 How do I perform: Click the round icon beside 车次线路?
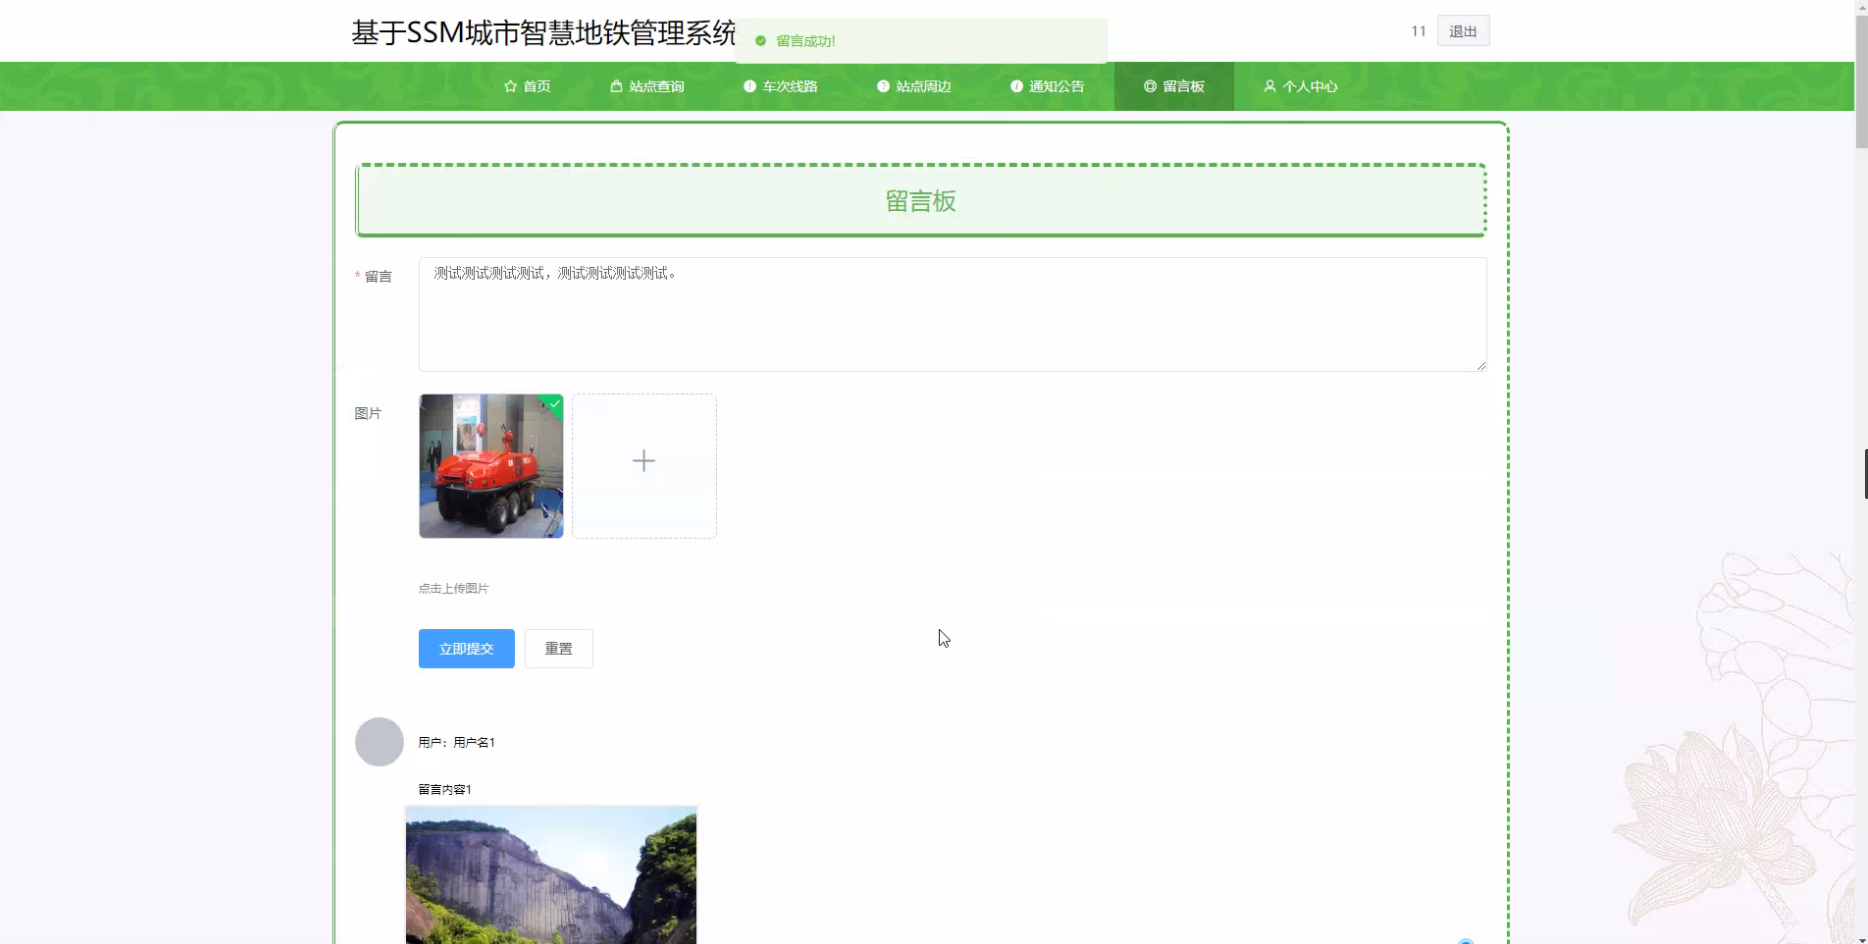pos(749,86)
